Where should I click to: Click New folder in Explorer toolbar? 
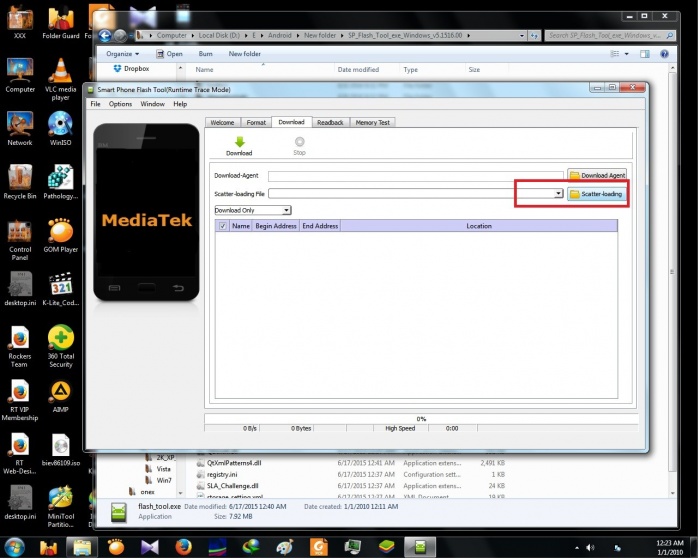pyautogui.click(x=245, y=54)
